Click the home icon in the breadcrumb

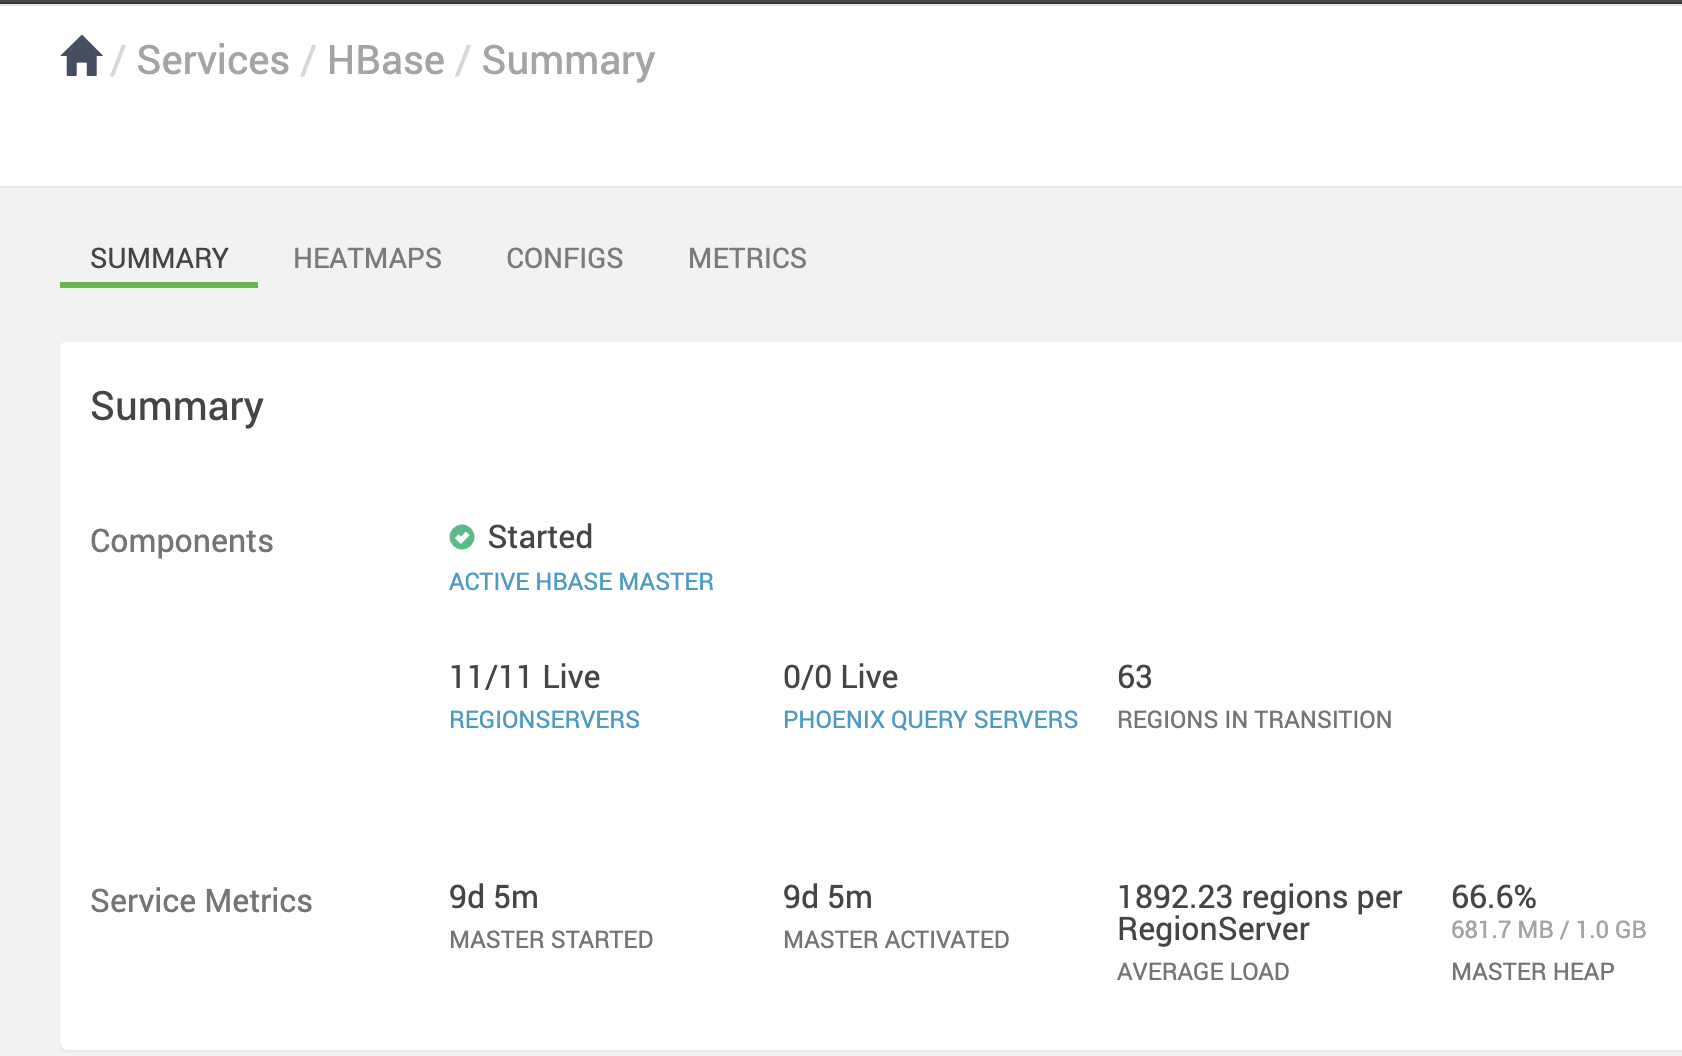click(x=80, y=59)
